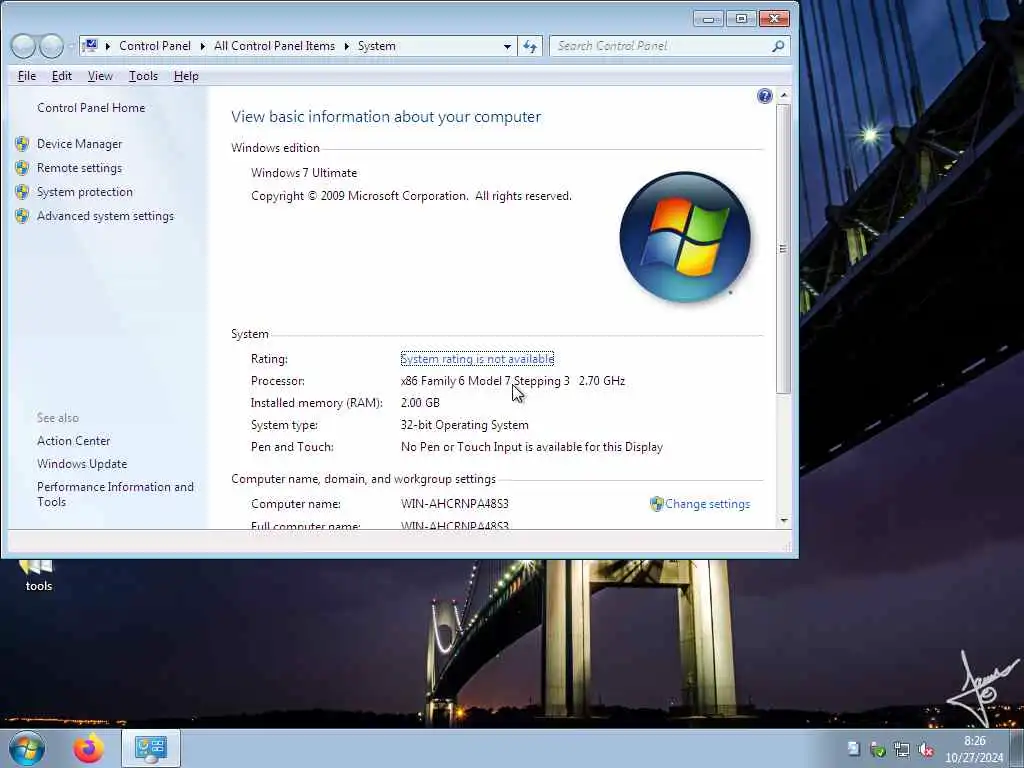Go to Control Panel Home
1024x768 pixels.
(x=91, y=108)
